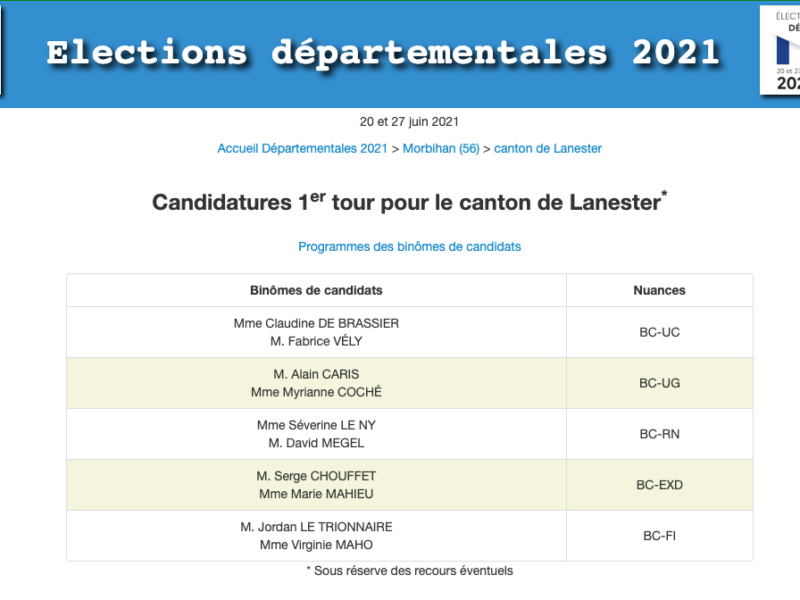
Task: Open Programmes des binômes de candidats link
Action: tap(409, 246)
